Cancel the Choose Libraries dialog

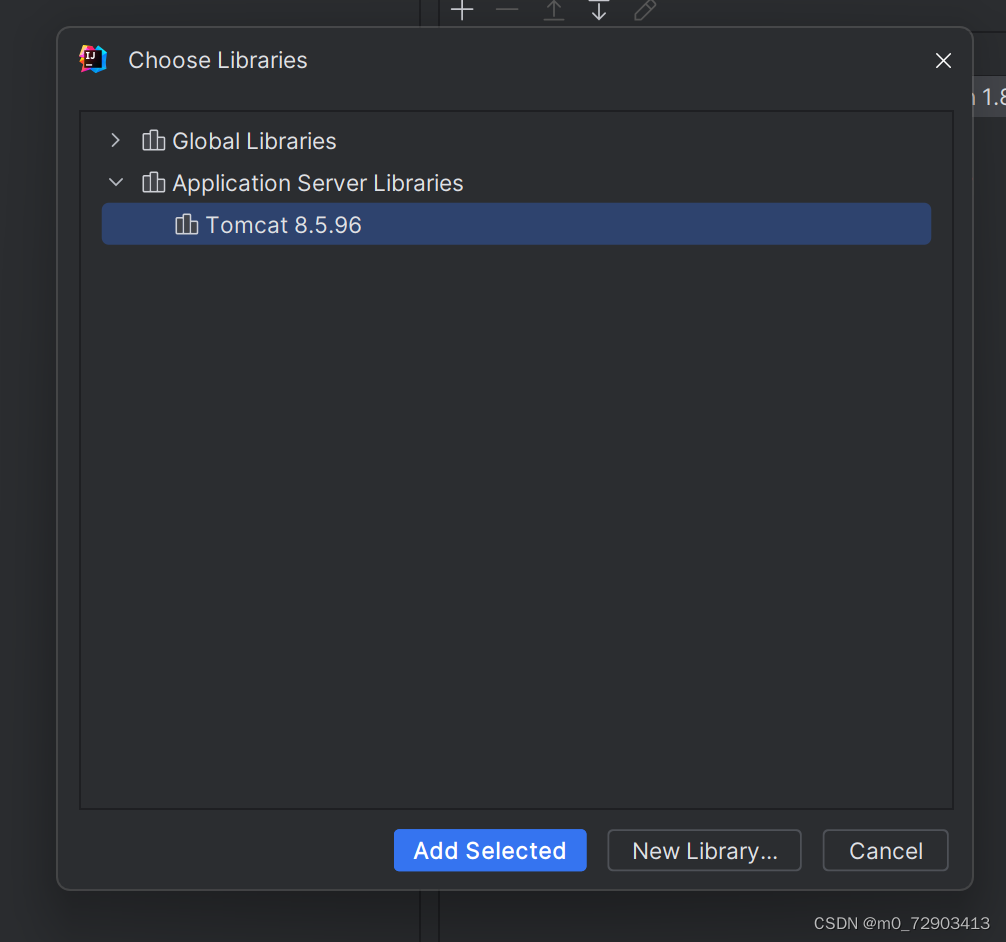[x=885, y=850]
